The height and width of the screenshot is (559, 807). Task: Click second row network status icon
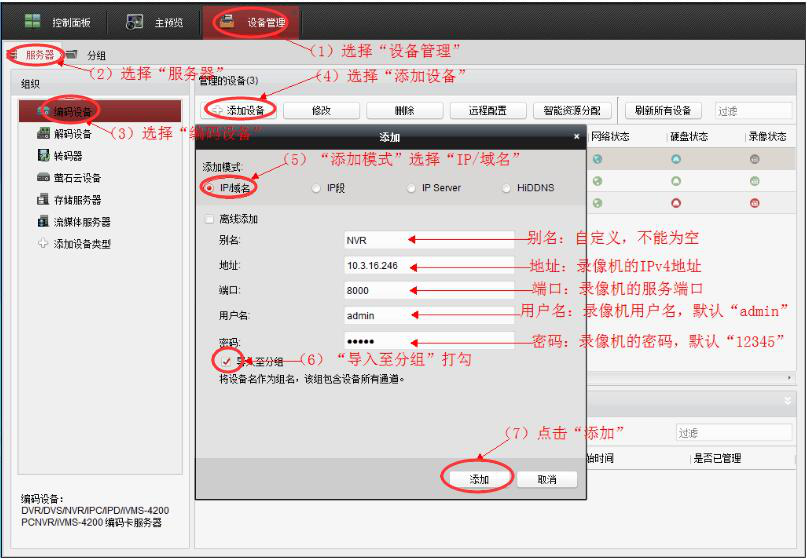click(x=597, y=181)
